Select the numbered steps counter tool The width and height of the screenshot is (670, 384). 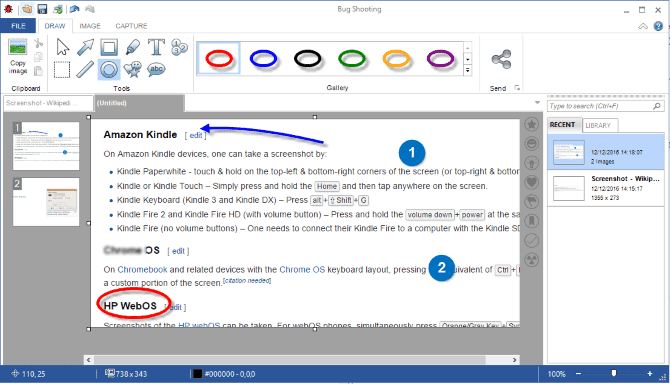point(179,47)
